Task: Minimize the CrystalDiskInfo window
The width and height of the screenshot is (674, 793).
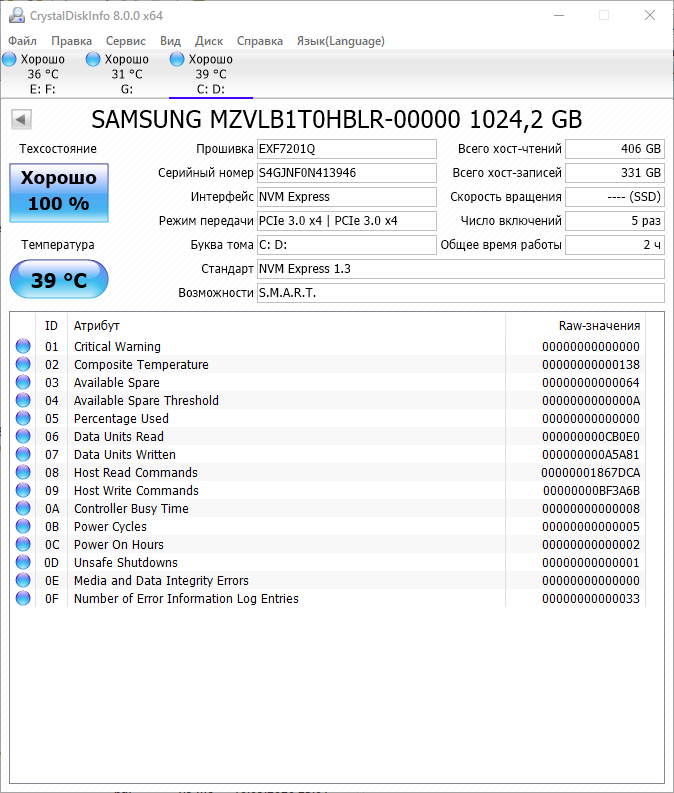Action: [559, 15]
